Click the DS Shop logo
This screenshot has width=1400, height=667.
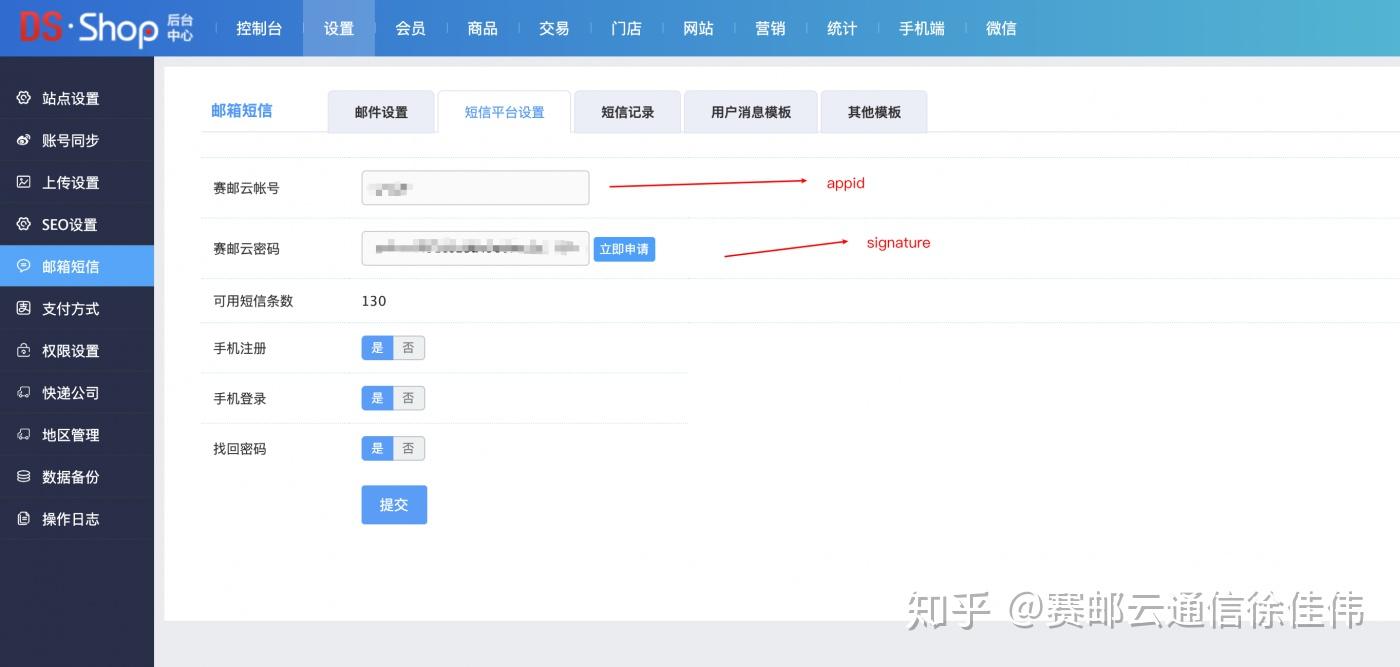[x=105, y=27]
